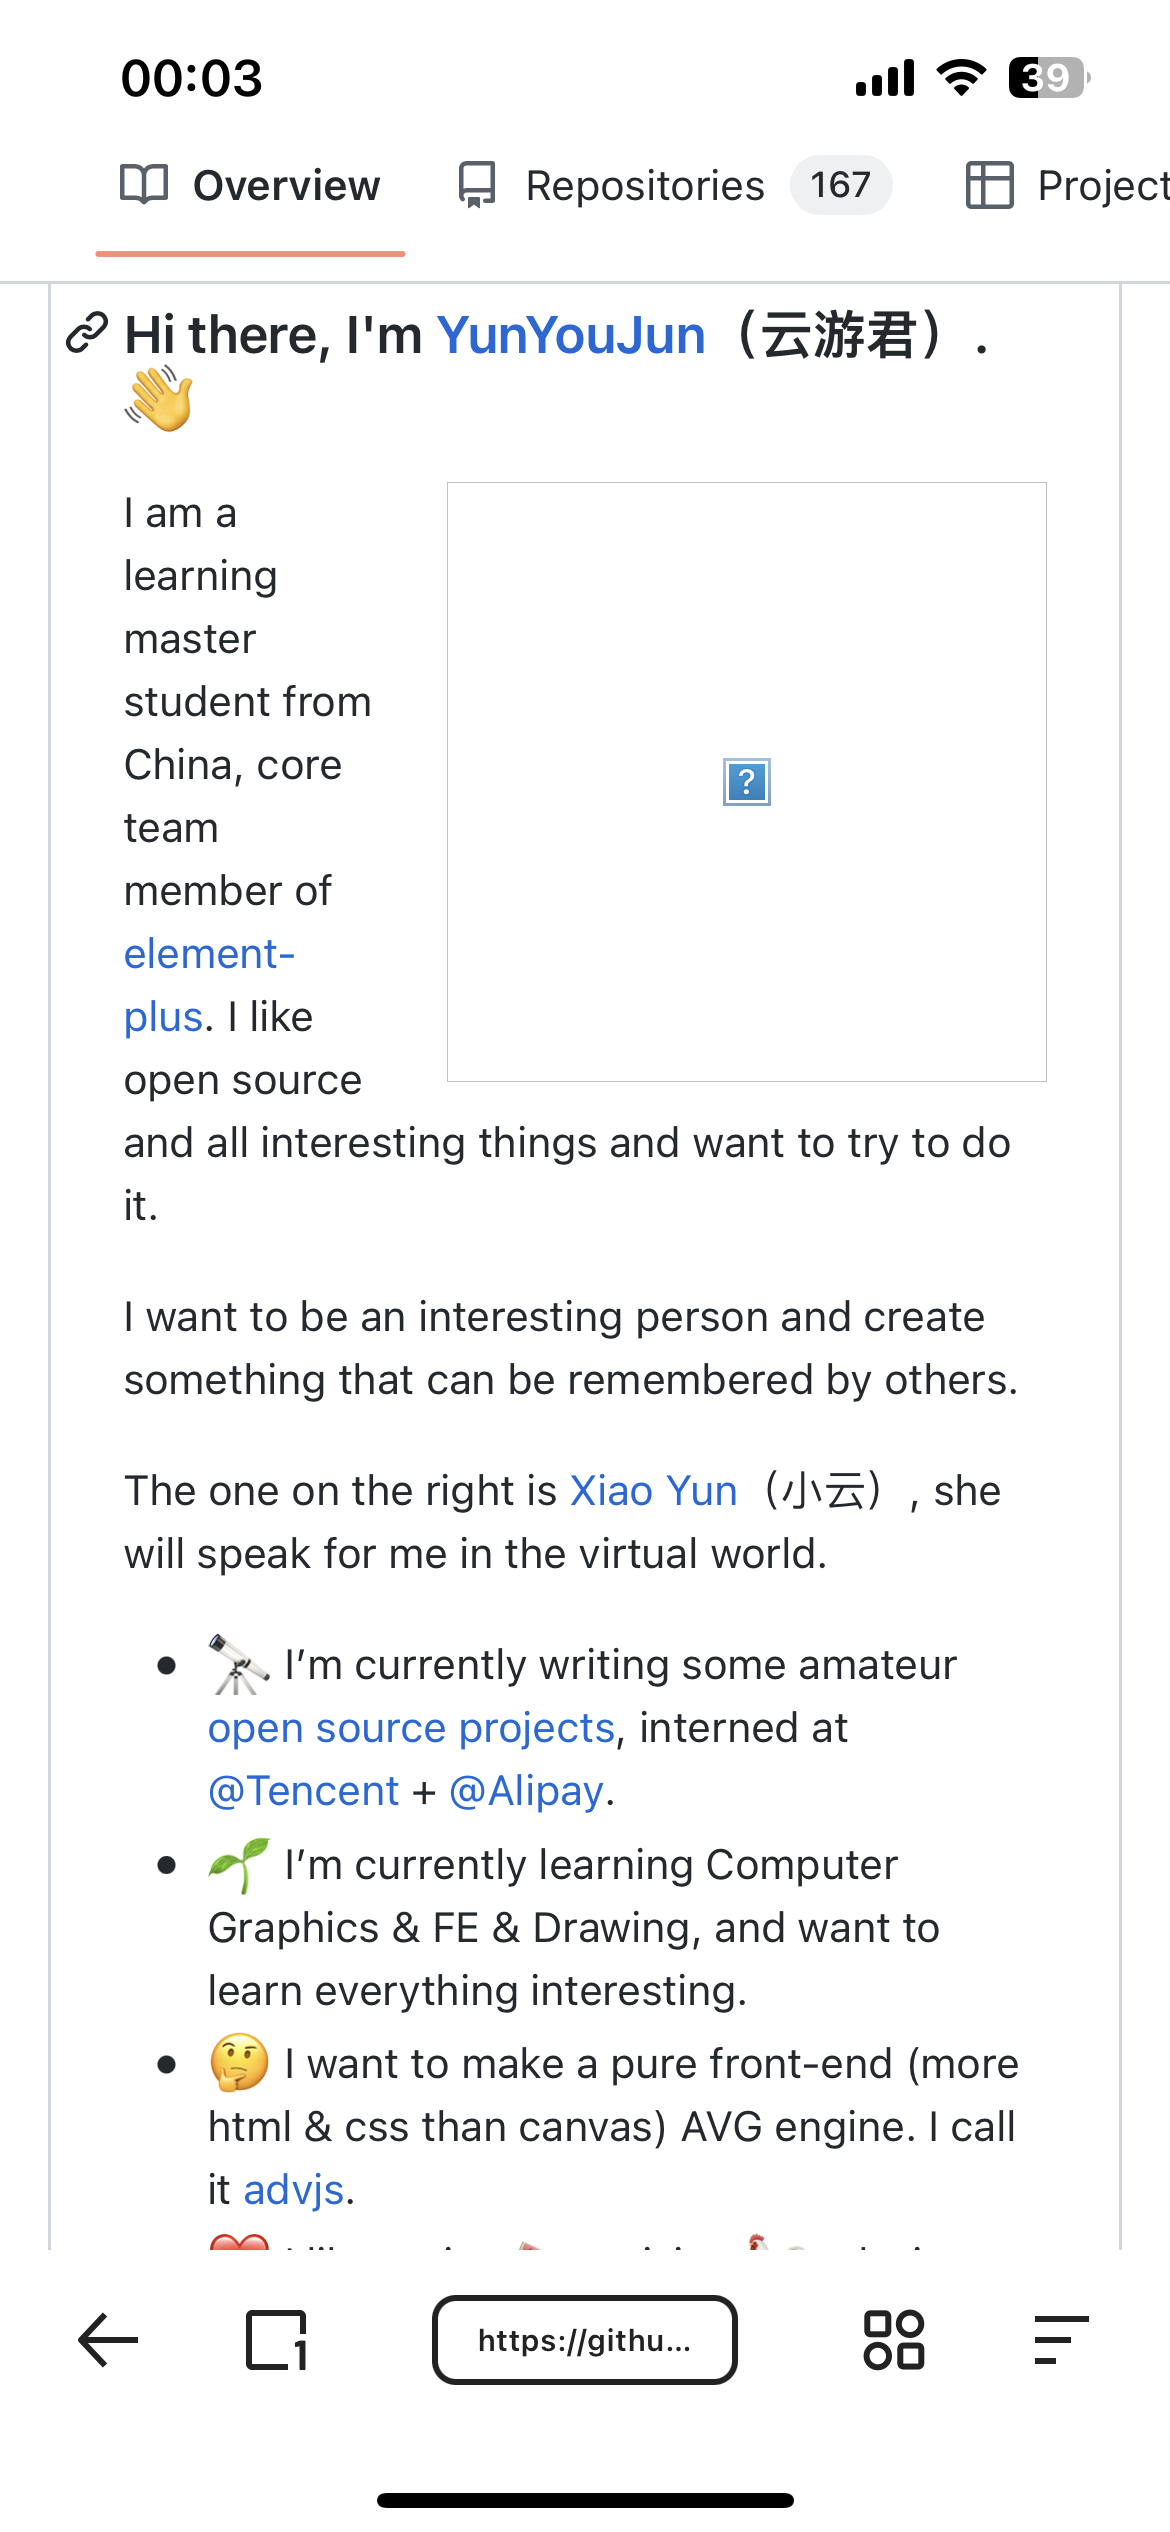The width and height of the screenshot is (1170, 2532).
Task: Open the @Tencent mention link
Action: (x=303, y=1791)
